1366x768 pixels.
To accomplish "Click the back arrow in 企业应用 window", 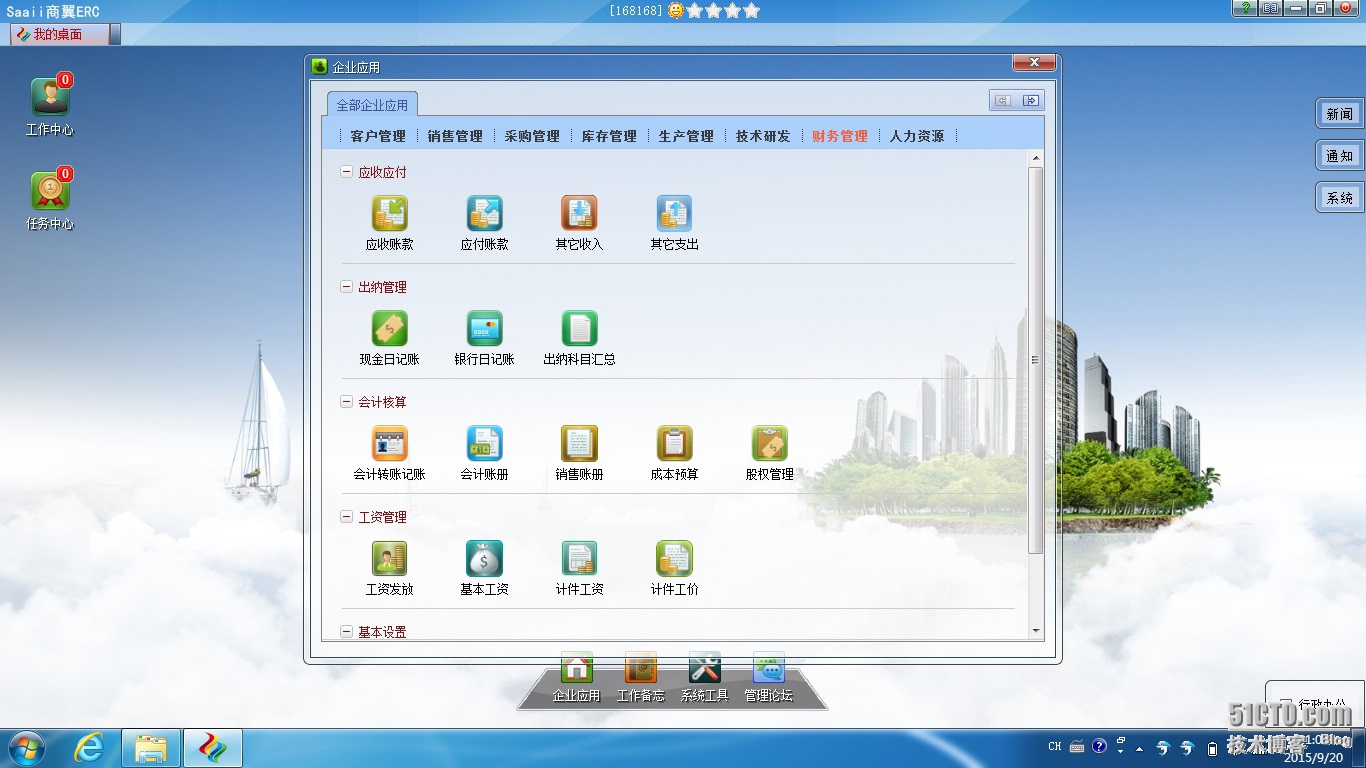I will (x=1002, y=100).
